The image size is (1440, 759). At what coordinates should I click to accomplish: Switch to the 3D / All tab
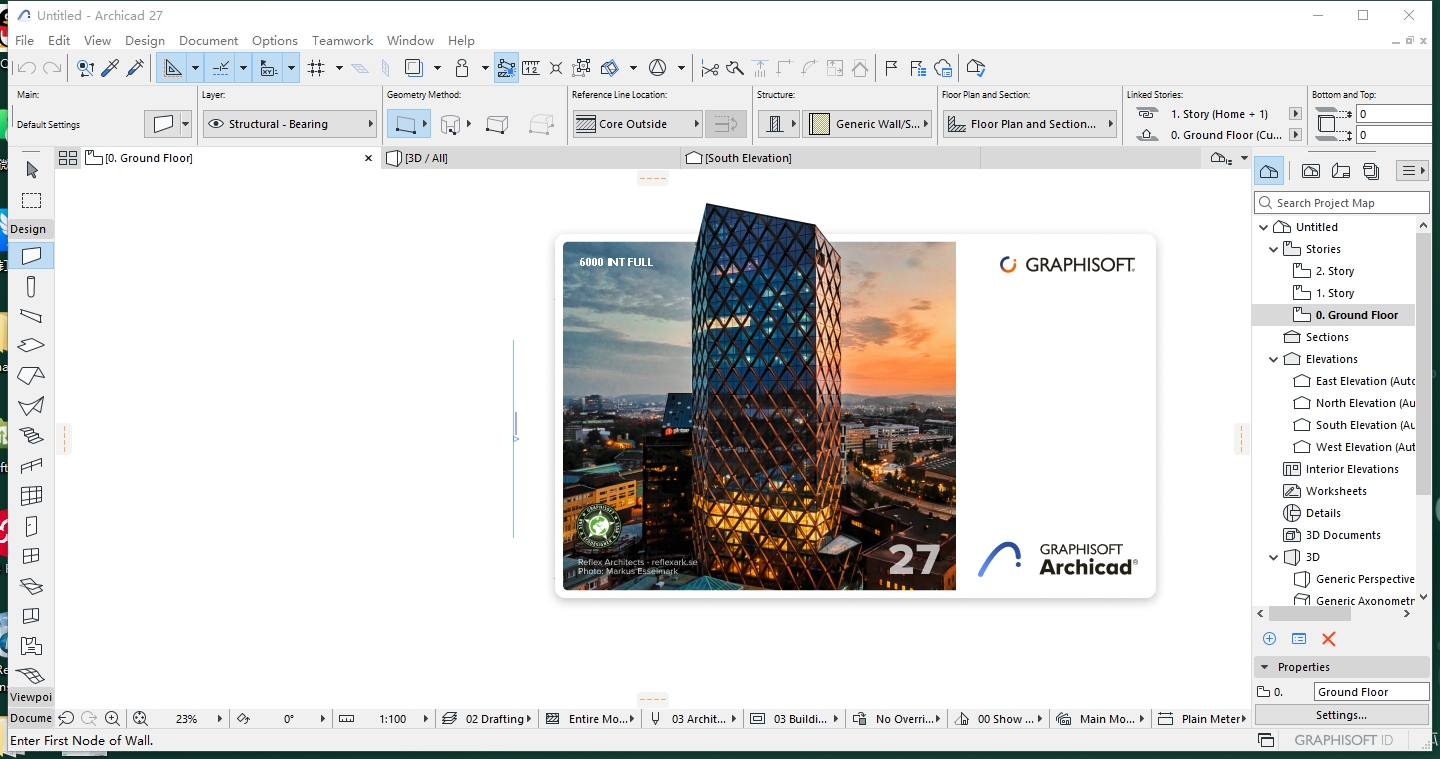click(x=531, y=158)
